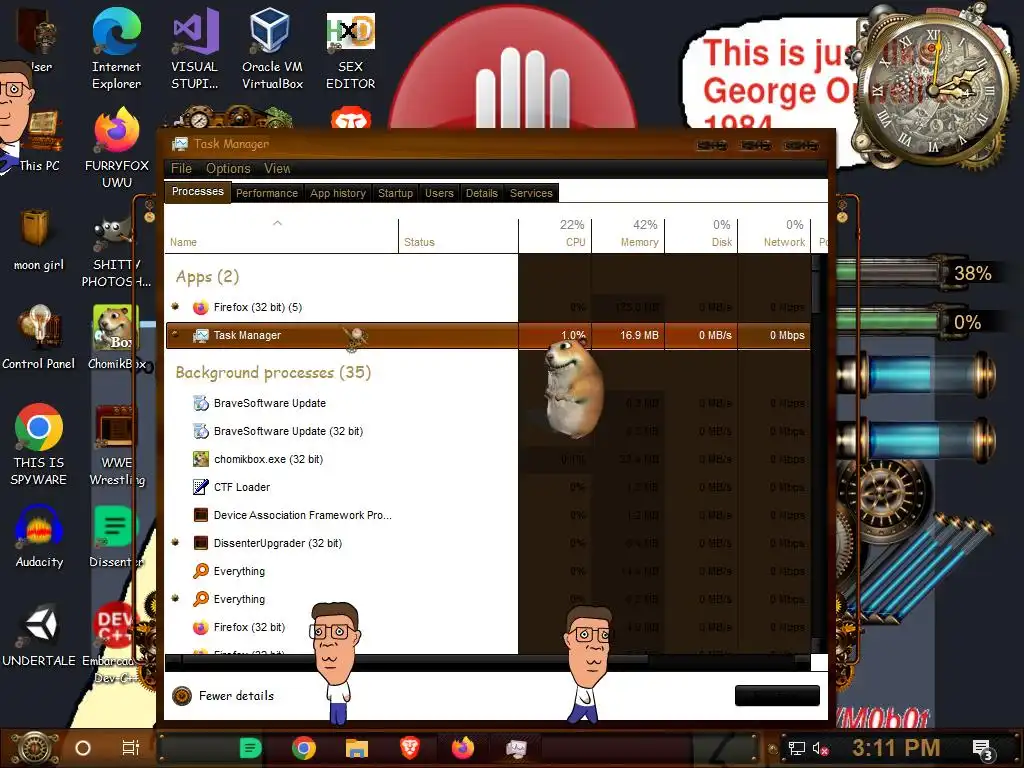Click the network tray icon

tap(797, 748)
